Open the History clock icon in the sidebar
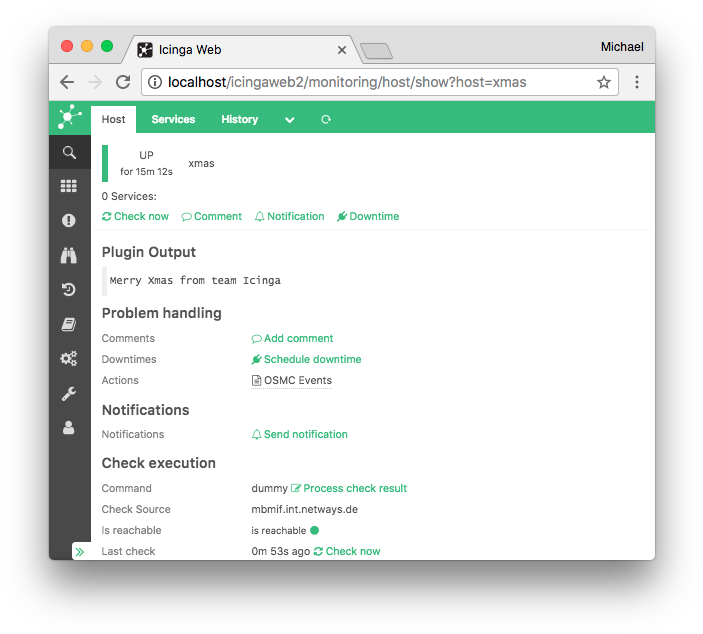Screen dimensions: 703x634 pos(69,290)
